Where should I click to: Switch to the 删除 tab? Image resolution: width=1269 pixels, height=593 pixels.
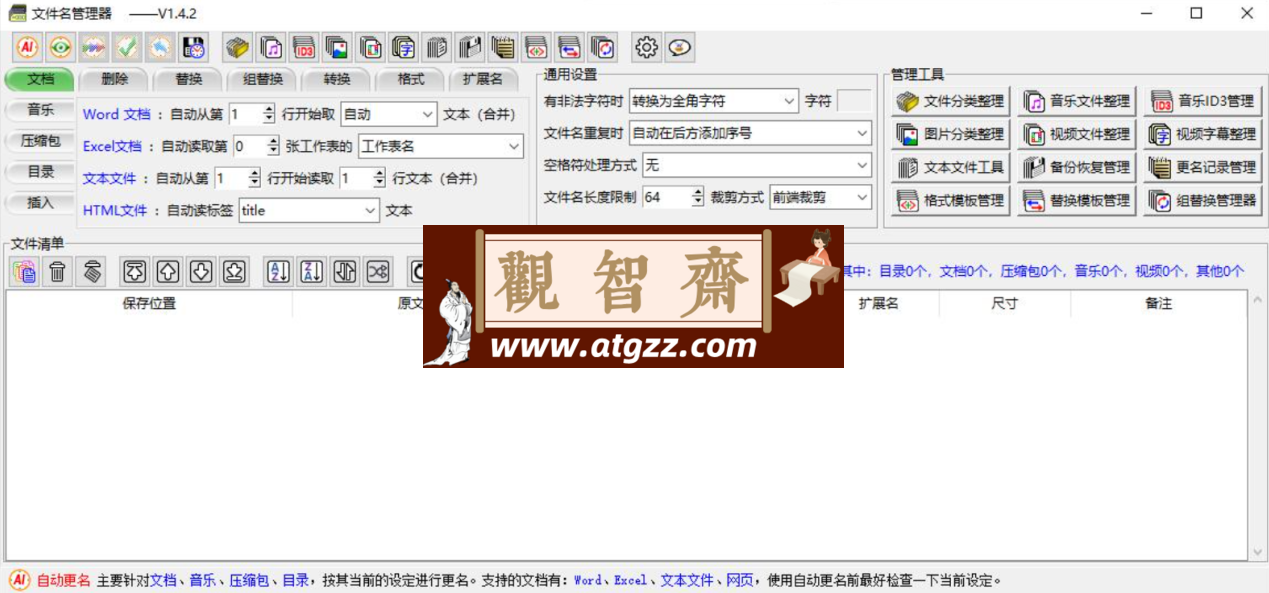click(x=115, y=79)
